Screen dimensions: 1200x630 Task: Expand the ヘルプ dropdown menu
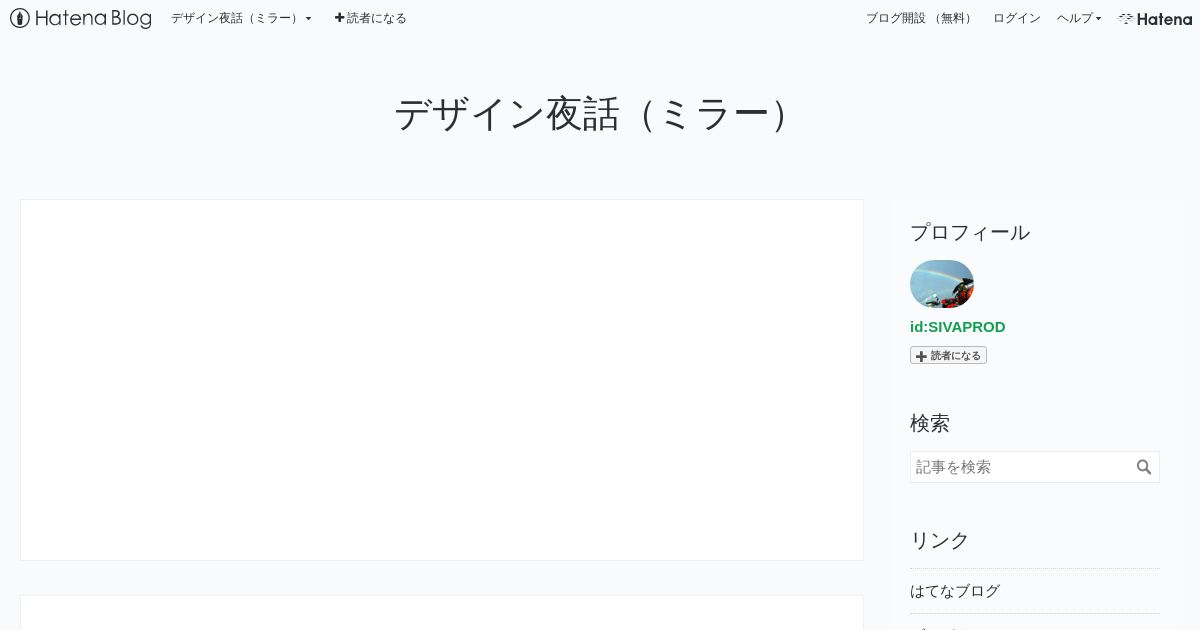[x=1079, y=18]
